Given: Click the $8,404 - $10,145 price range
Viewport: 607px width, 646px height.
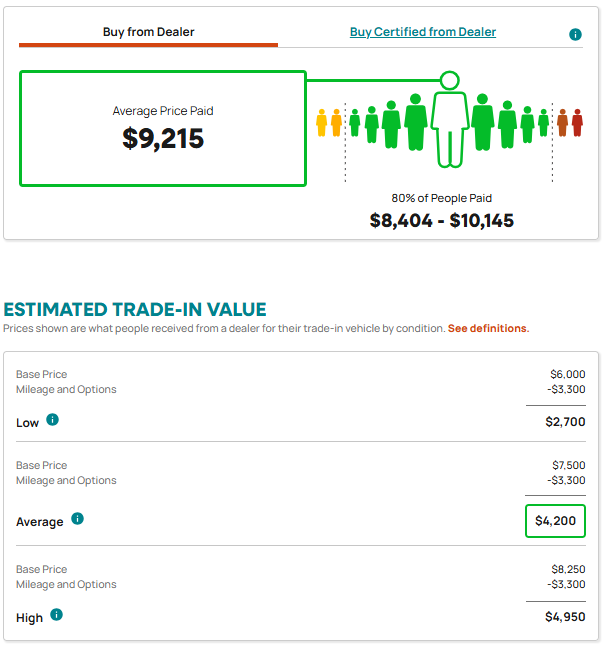Looking at the screenshot, I should pyautogui.click(x=441, y=220).
